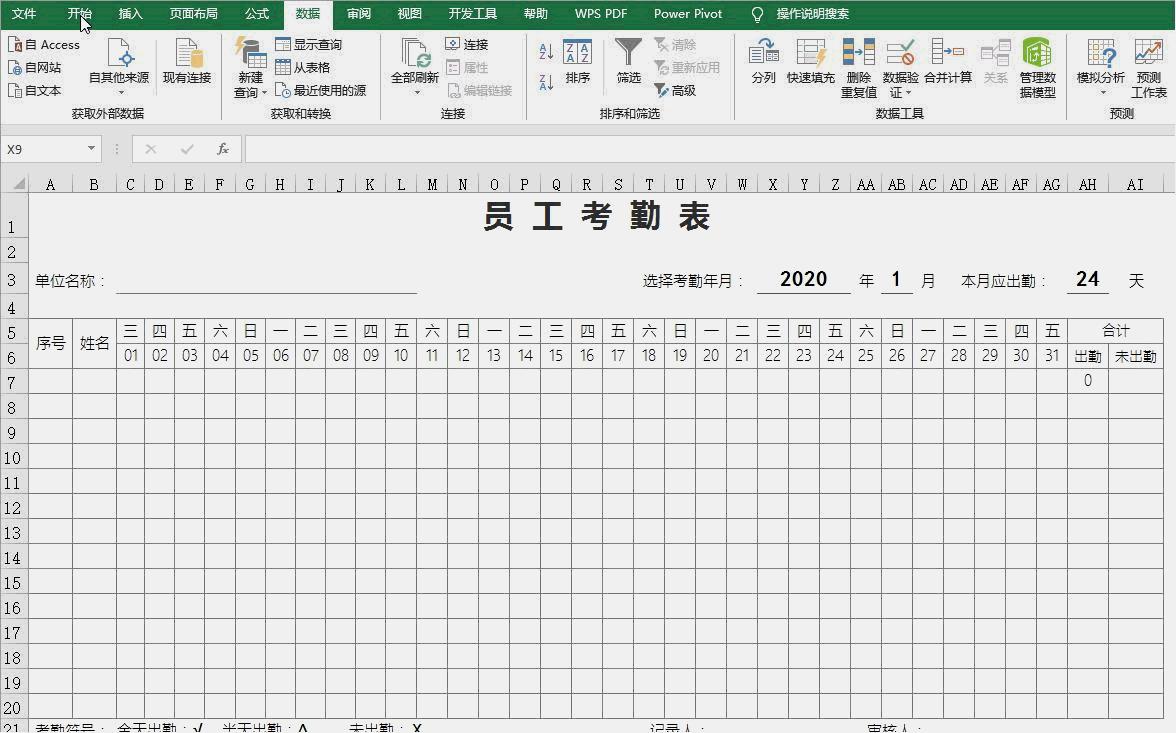Switch to the Home (开始) tab
The image size is (1176, 733).
pyautogui.click(x=79, y=14)
